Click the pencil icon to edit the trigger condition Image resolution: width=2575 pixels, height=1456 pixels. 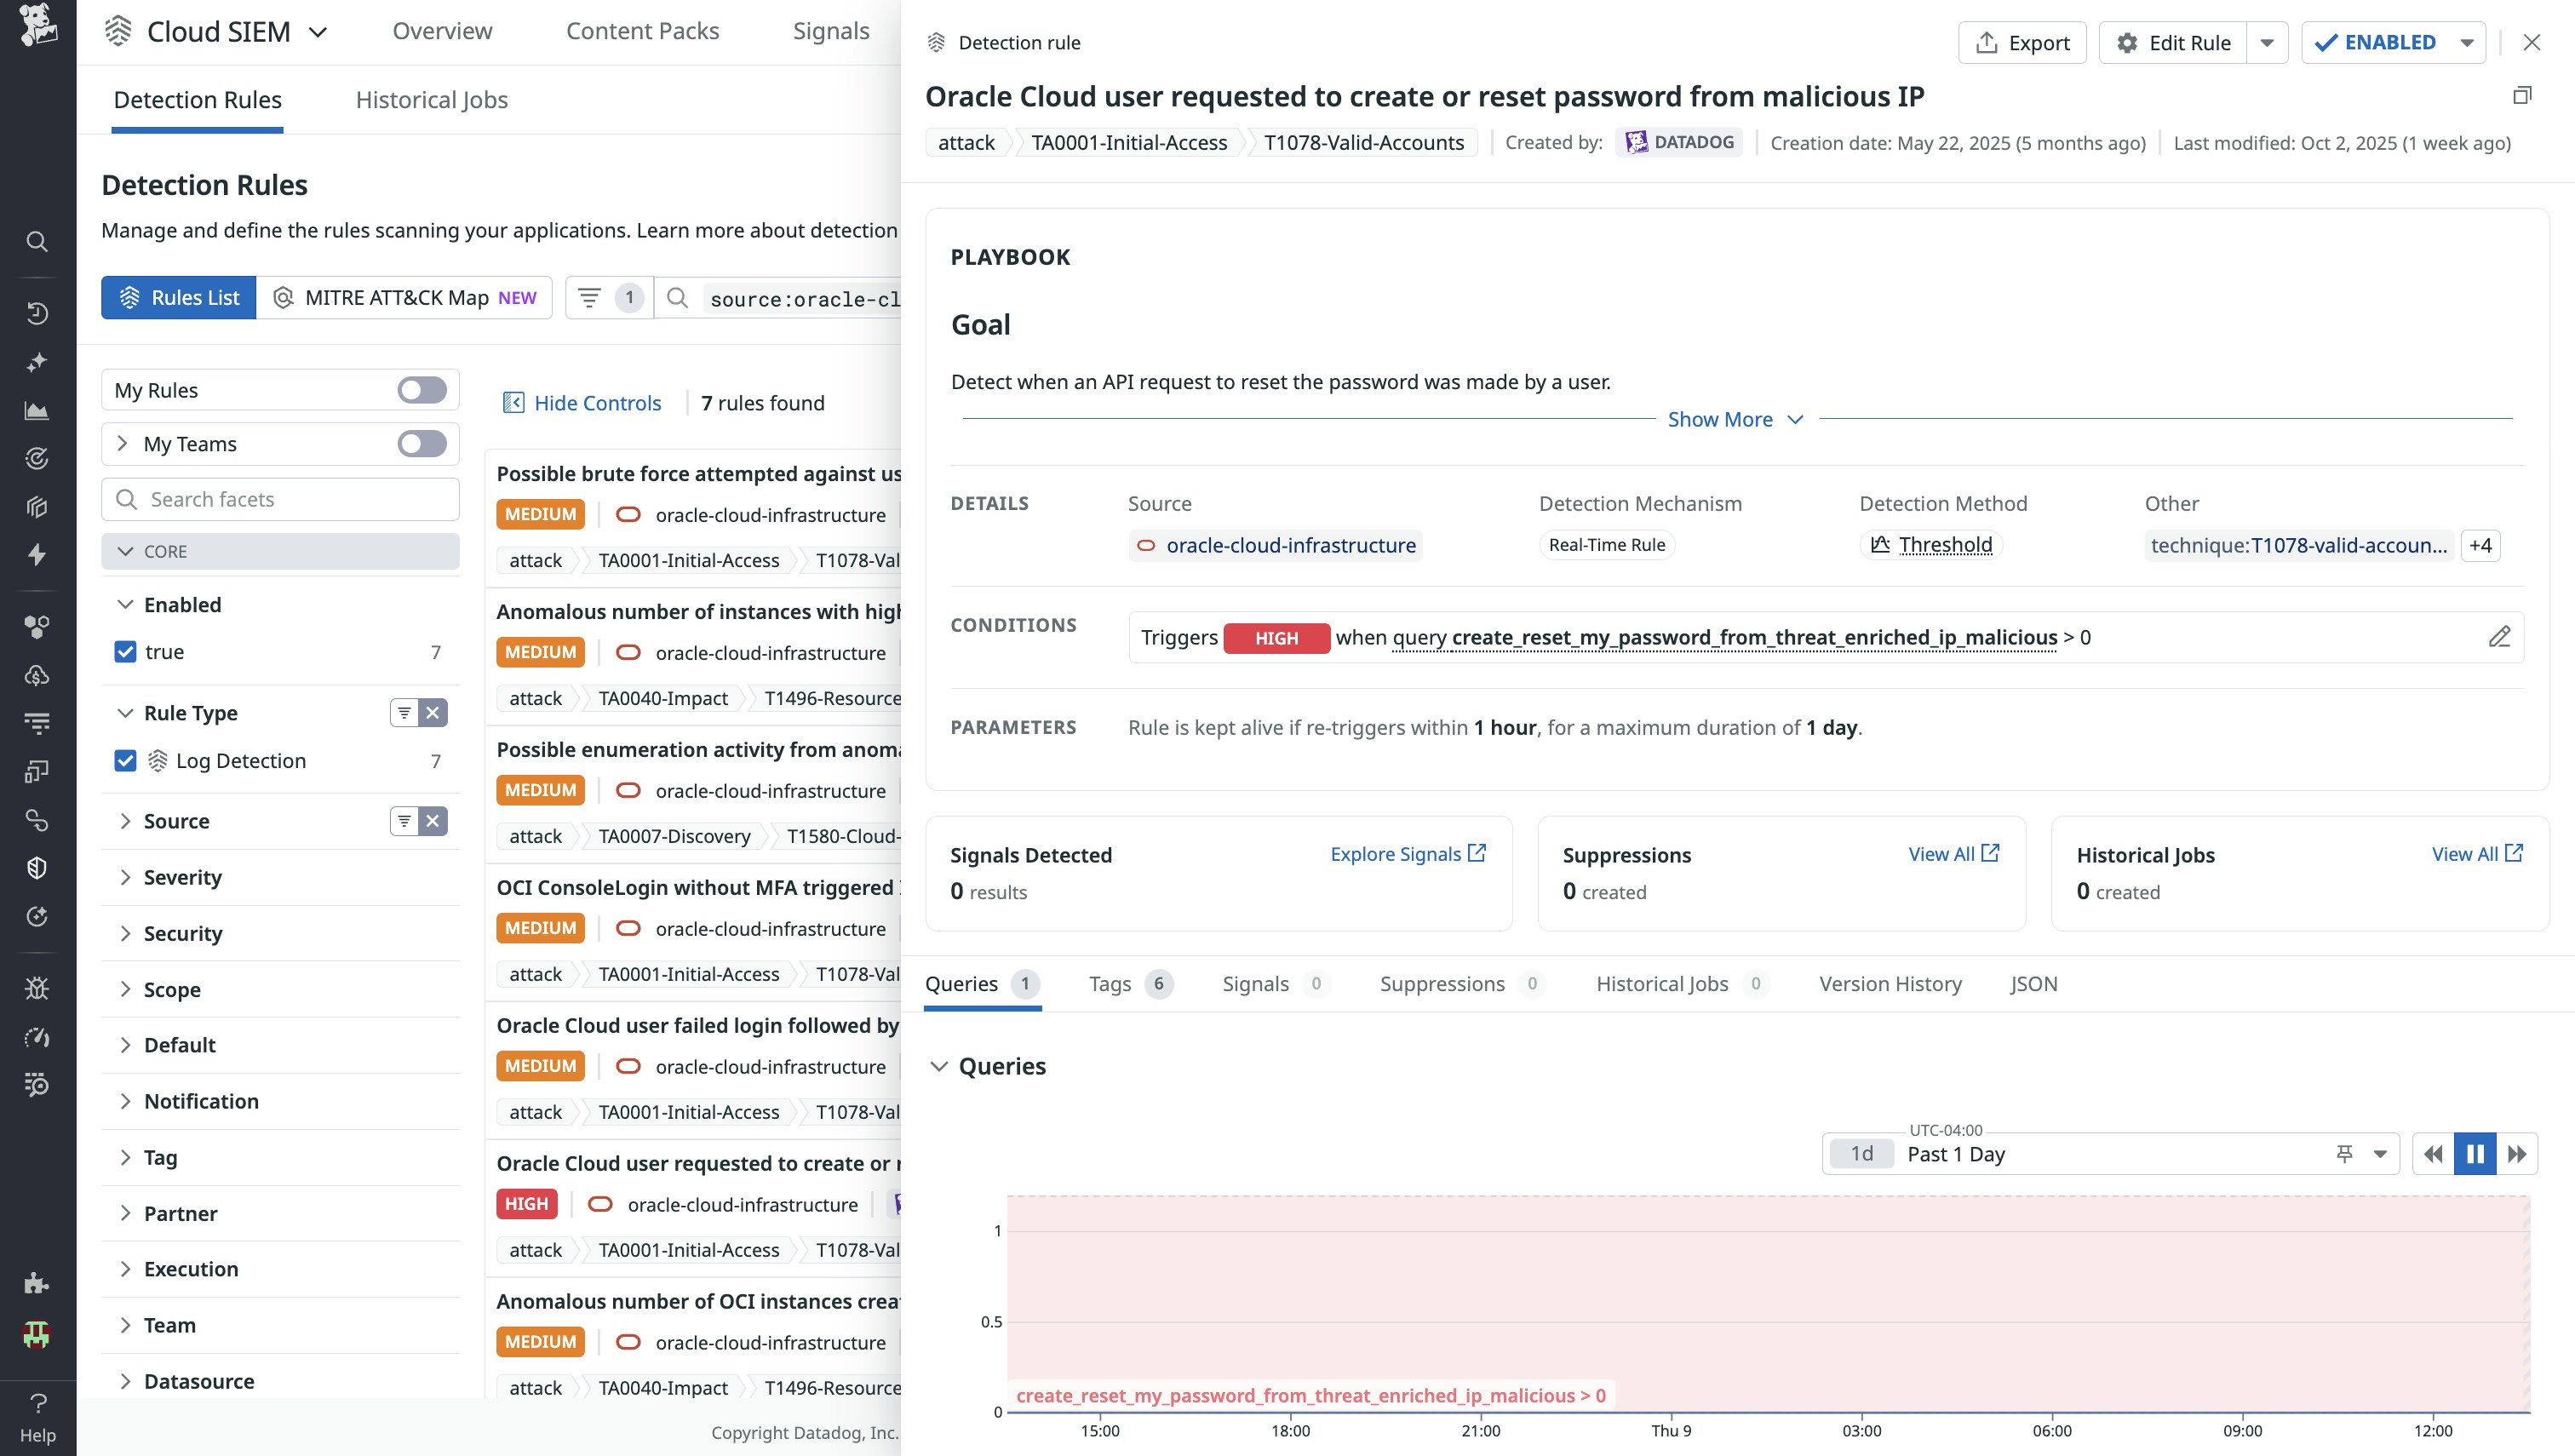coord(2499,637)
